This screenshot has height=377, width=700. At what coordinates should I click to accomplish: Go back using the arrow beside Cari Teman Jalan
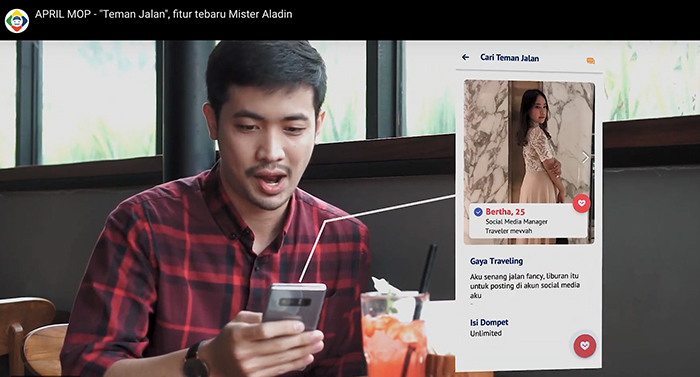pos(465,57)
